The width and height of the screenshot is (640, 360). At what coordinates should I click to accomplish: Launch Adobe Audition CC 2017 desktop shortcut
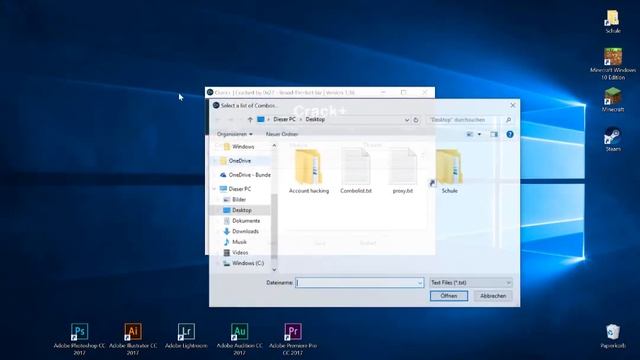(x=240, y=338)
